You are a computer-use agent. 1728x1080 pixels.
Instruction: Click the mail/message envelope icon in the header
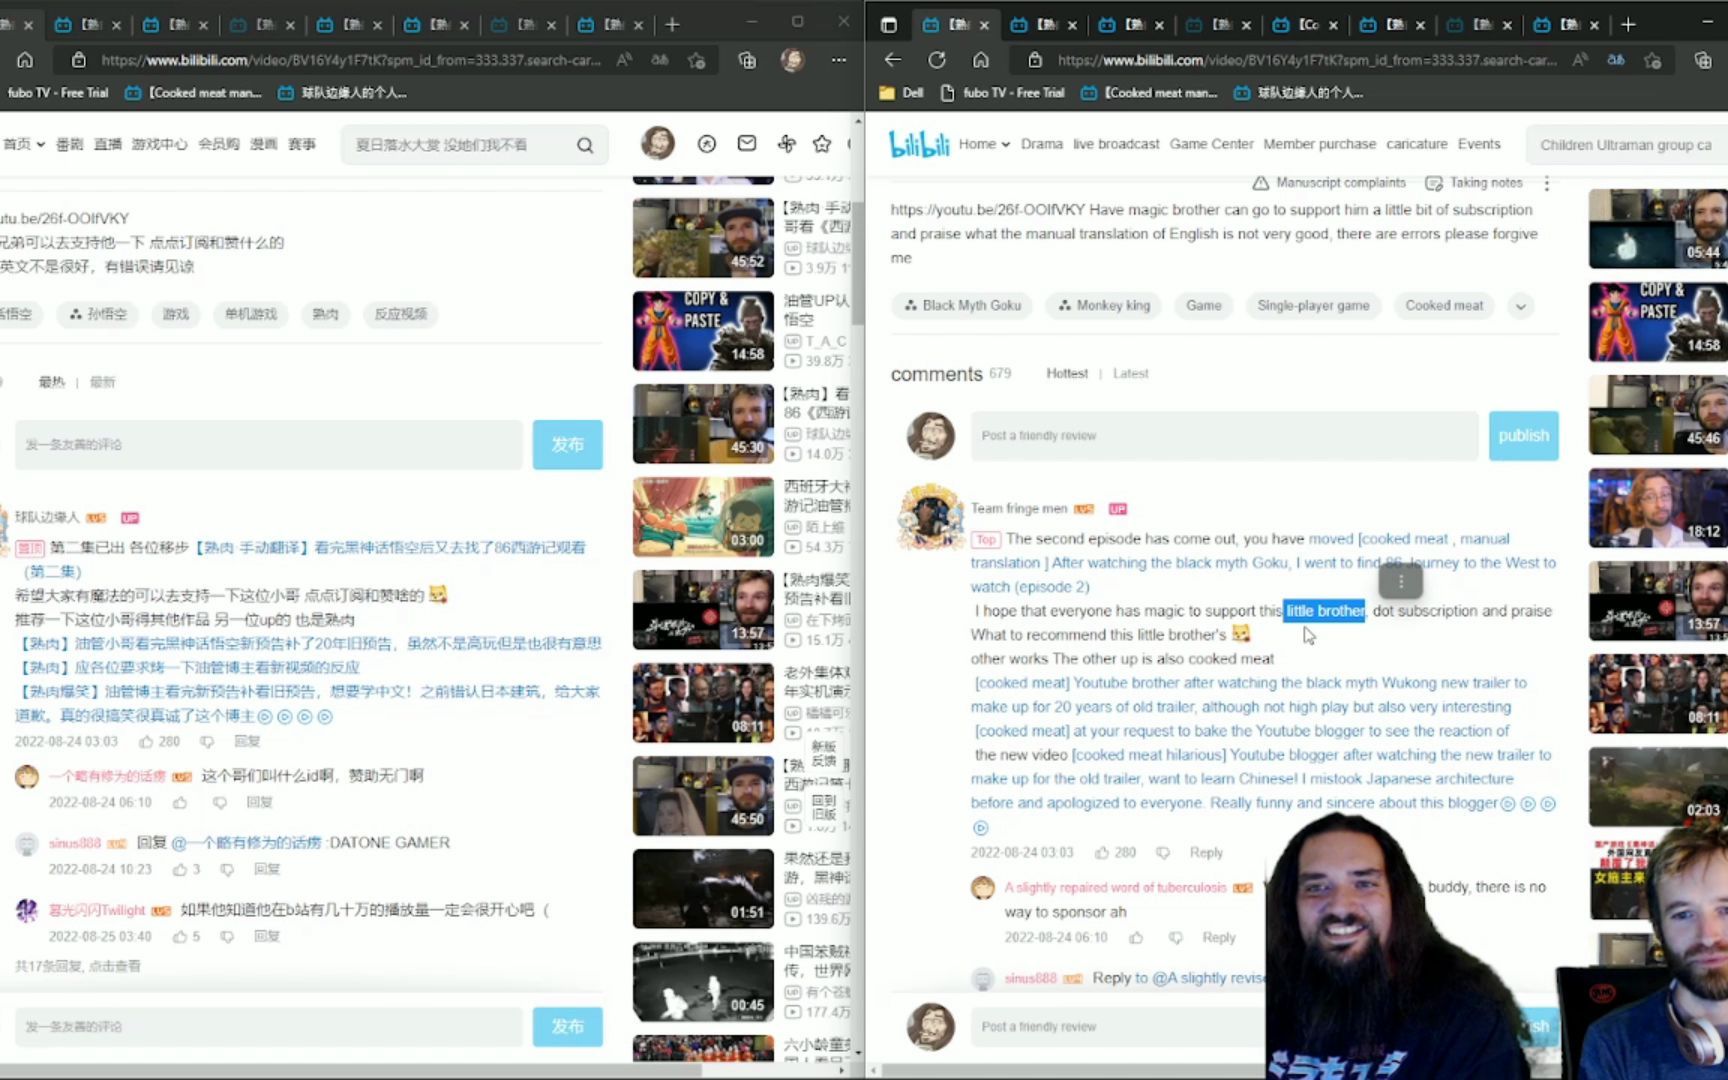click(746, 143)
